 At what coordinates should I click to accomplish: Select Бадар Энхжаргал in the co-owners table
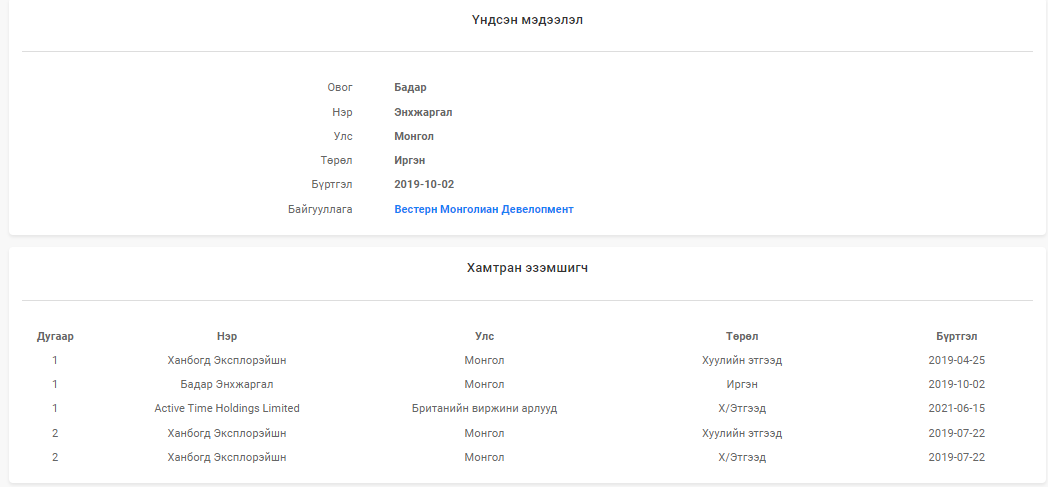[227, 384]
